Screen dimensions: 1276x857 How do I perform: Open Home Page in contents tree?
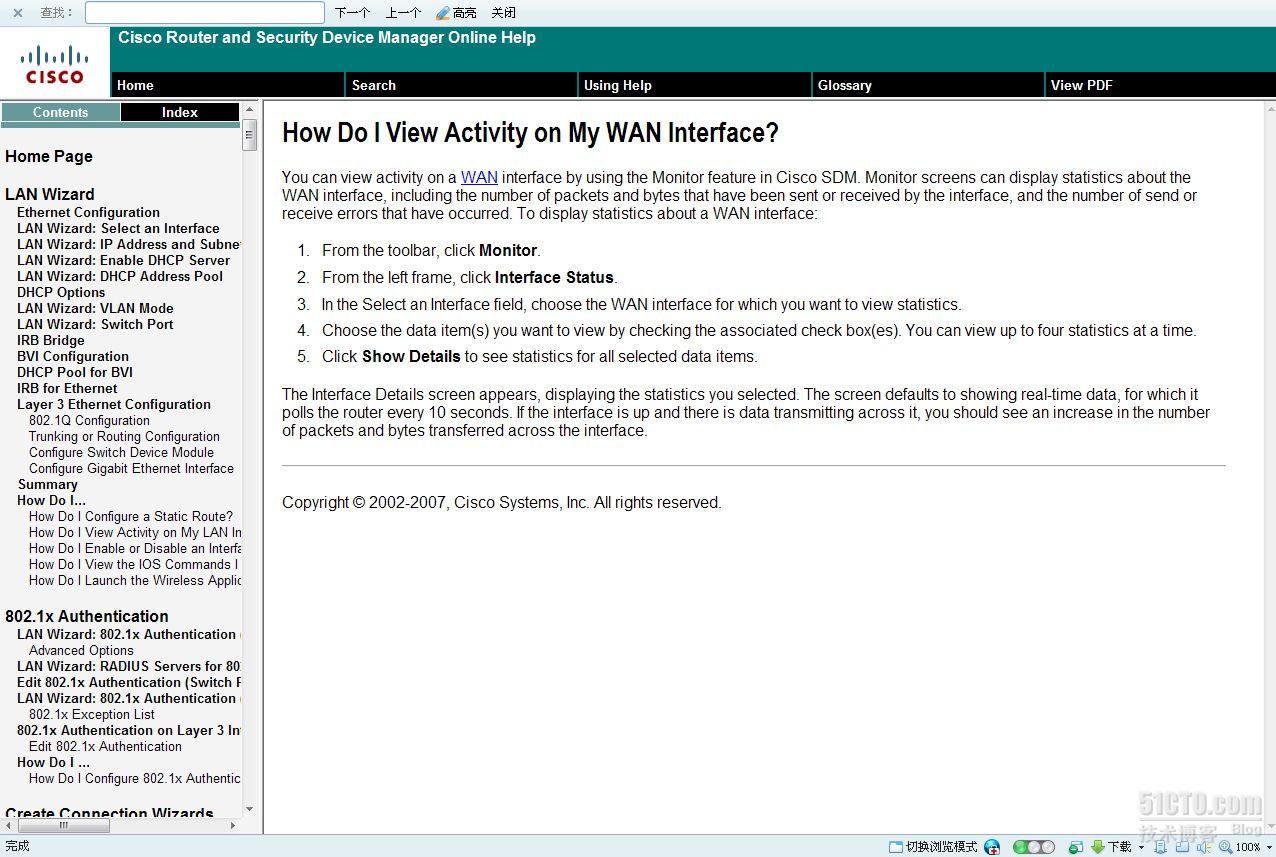point(49,156)
